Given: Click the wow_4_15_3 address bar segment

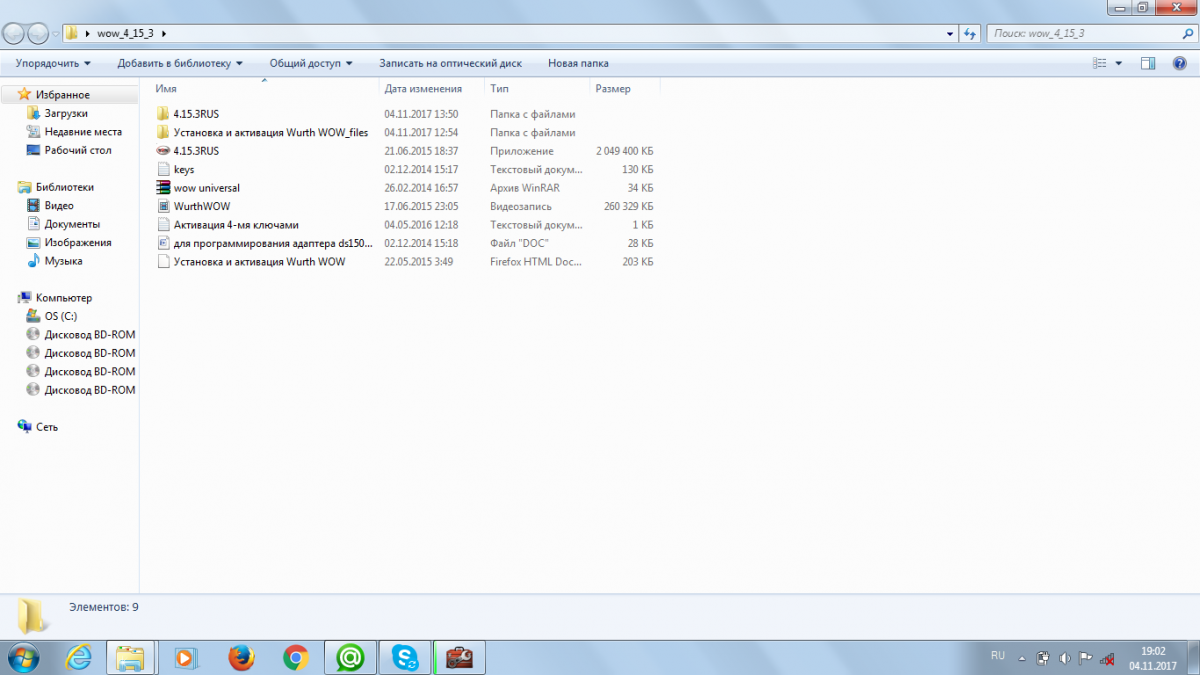Looking at the screenshot, I should point(125,34).
